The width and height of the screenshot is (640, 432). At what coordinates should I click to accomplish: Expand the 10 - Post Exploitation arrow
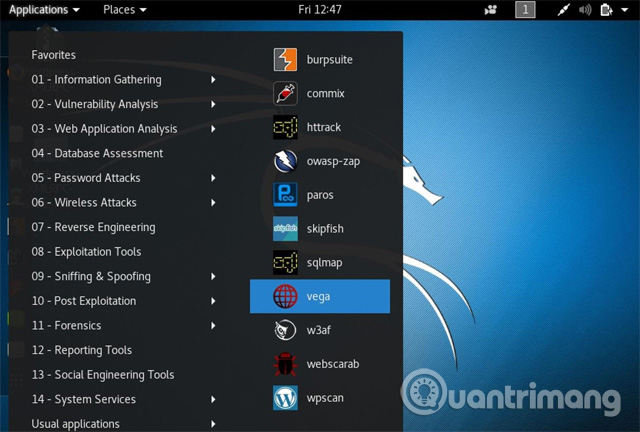[213, 301]
